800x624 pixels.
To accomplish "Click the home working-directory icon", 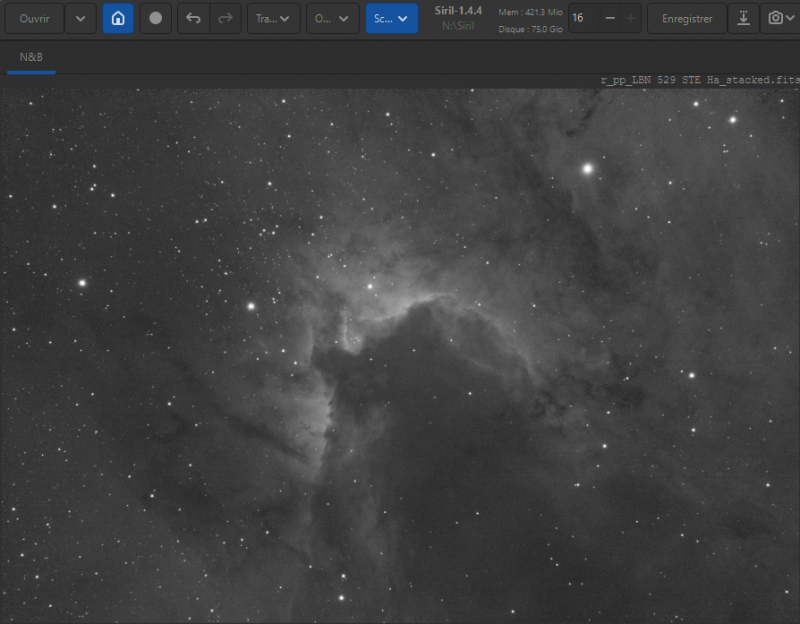I will coord(118,18).
